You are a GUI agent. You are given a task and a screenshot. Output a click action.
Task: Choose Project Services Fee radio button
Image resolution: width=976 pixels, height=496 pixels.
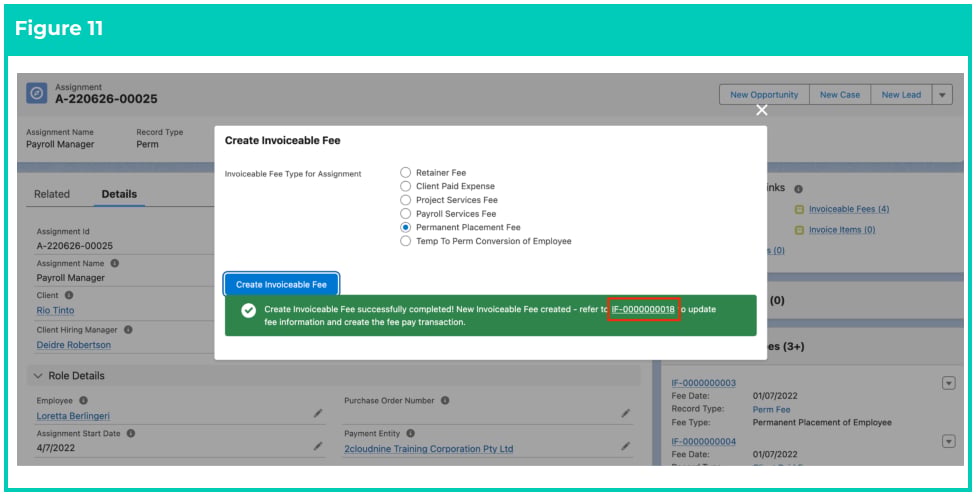tap(405, 200)
